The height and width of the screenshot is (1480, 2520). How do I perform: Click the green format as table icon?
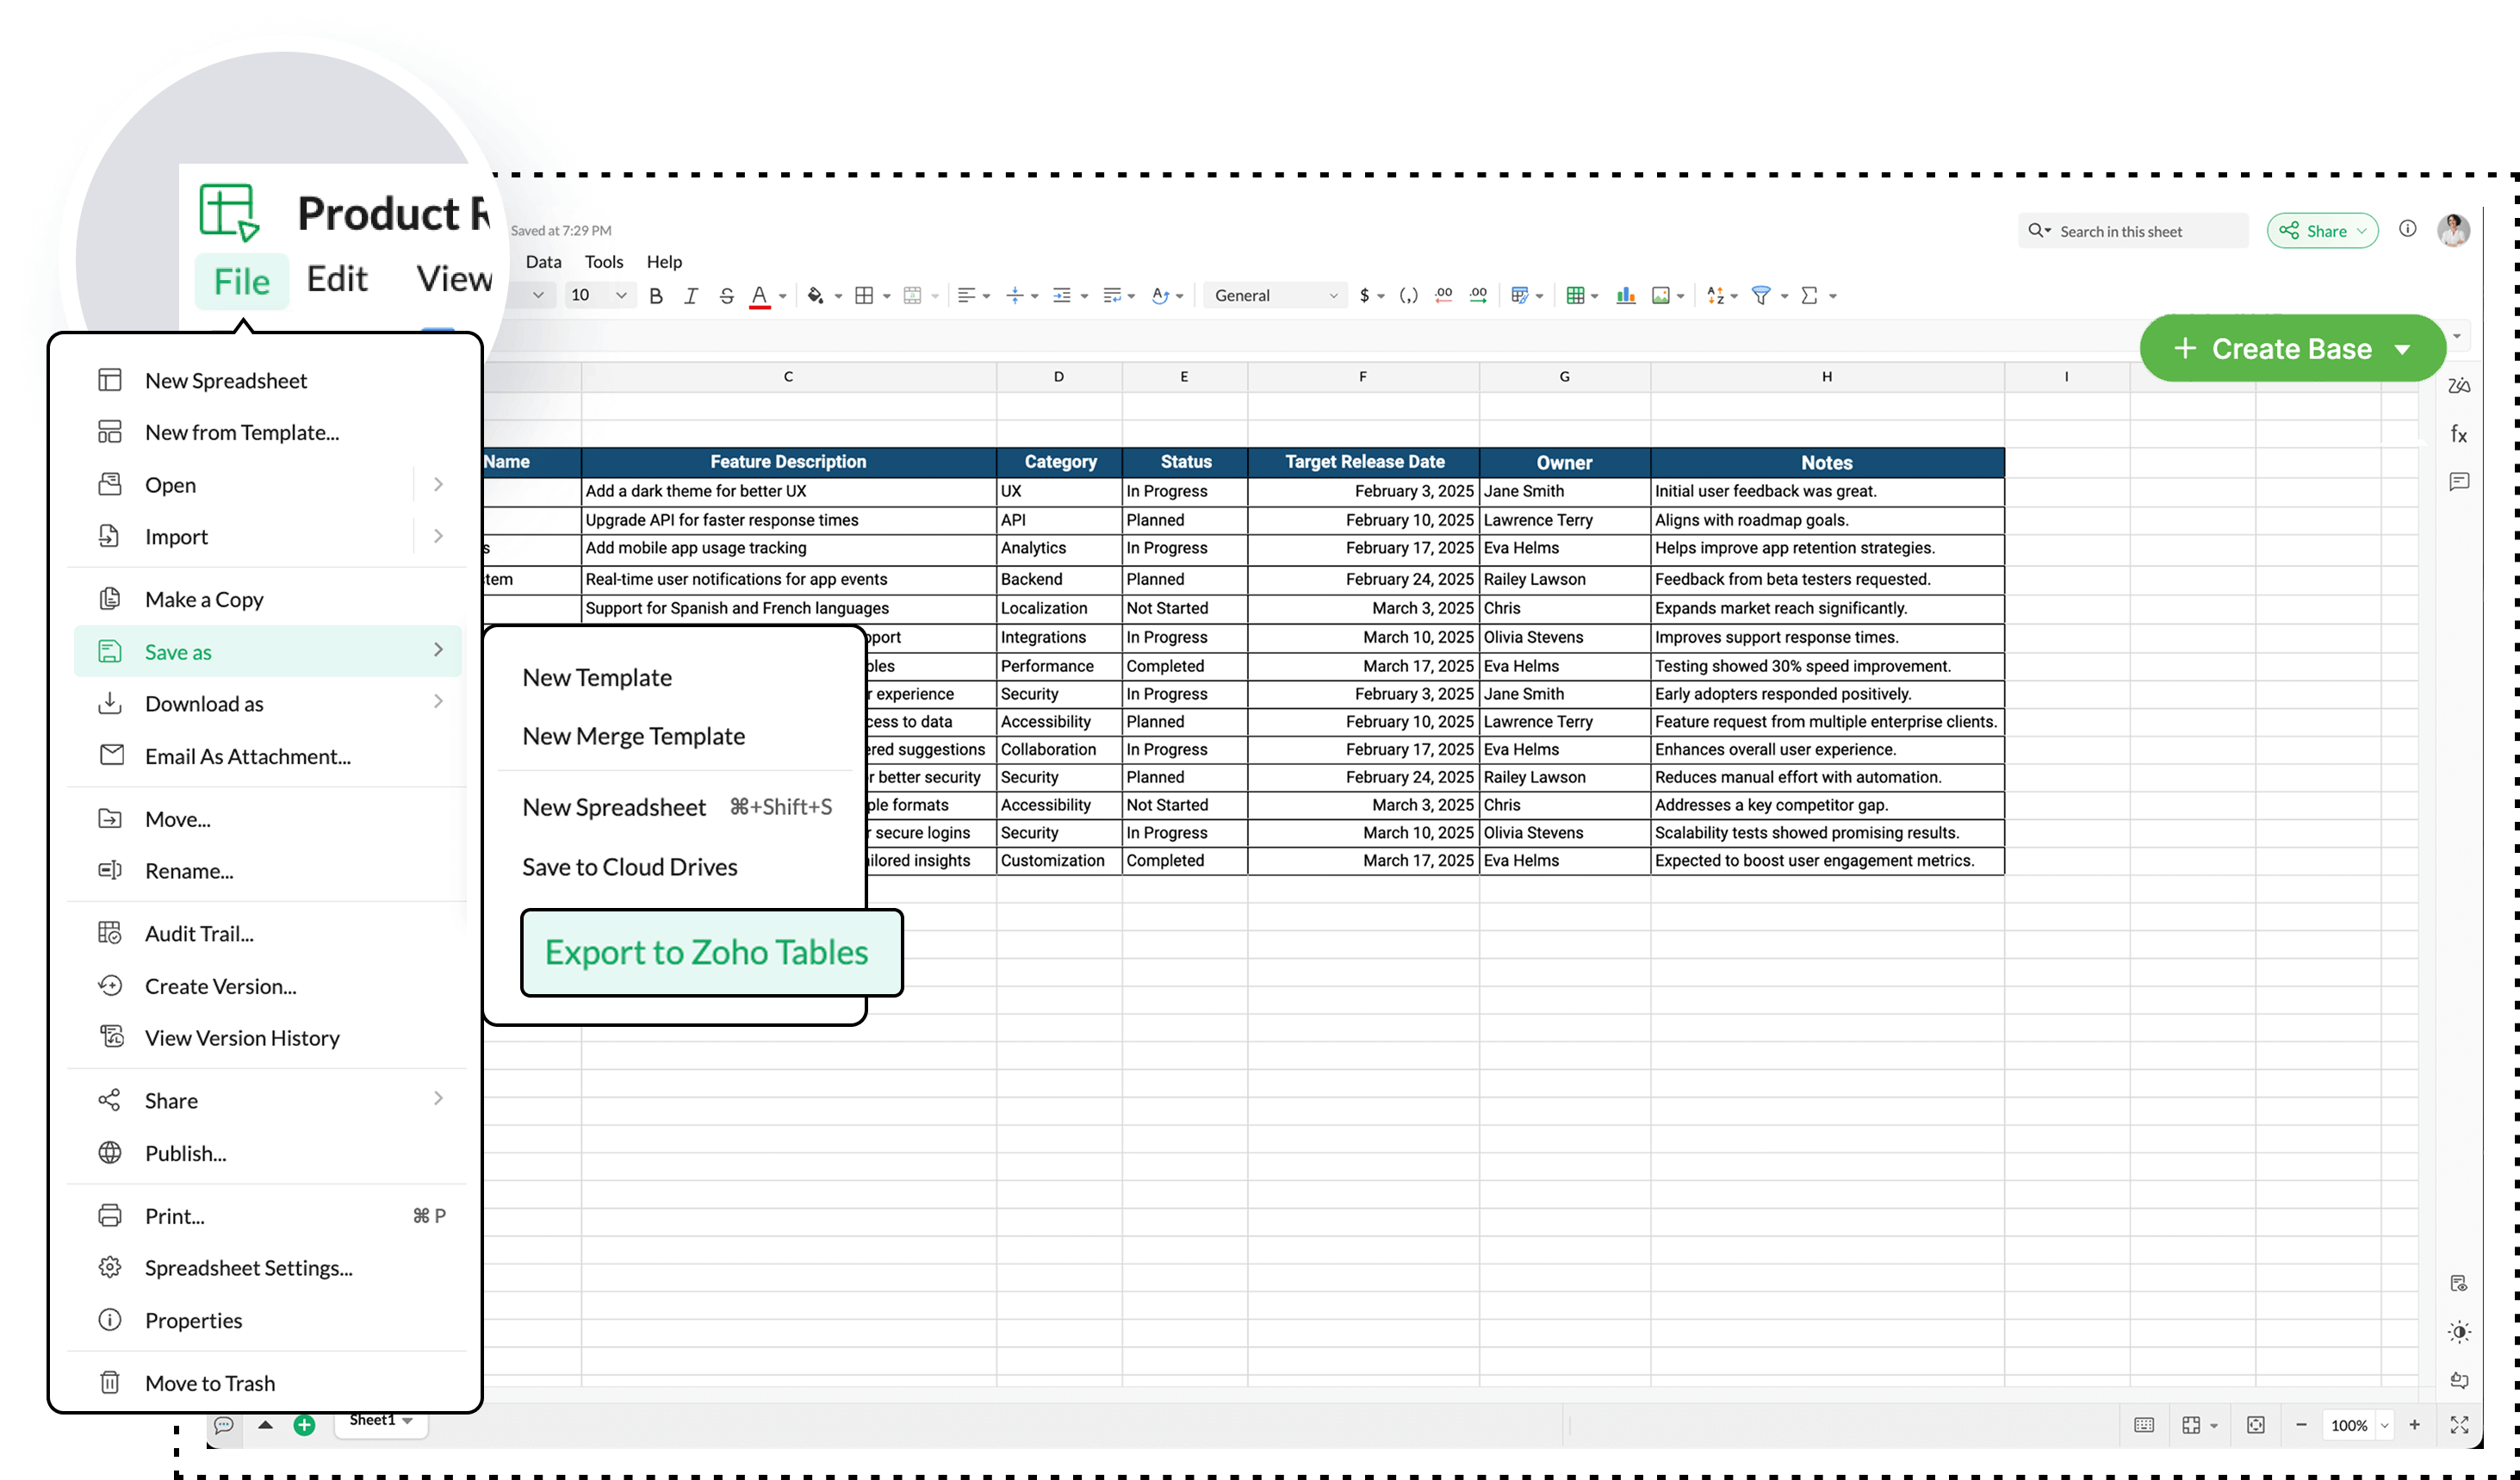[1576, 296]
